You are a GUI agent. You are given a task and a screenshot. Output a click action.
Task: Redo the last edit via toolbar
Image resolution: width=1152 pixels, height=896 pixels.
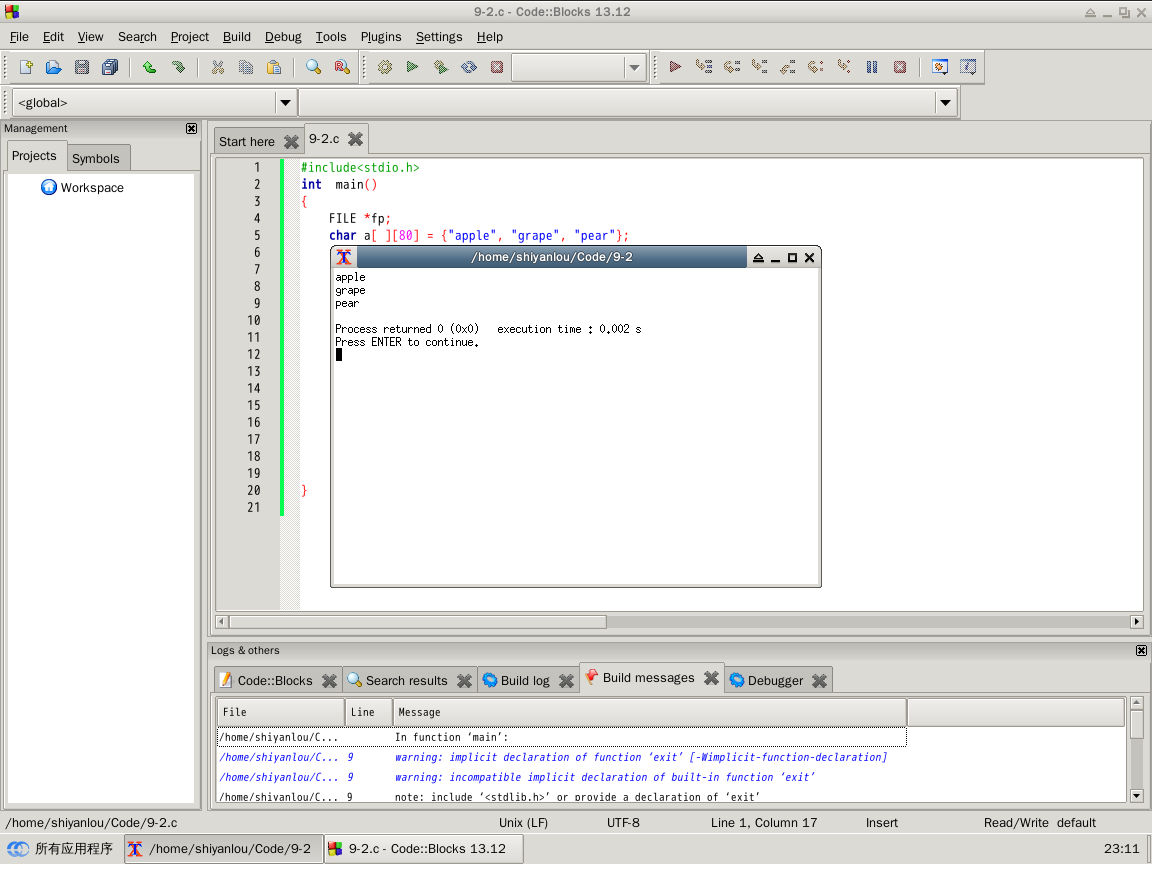coord(178,67)
